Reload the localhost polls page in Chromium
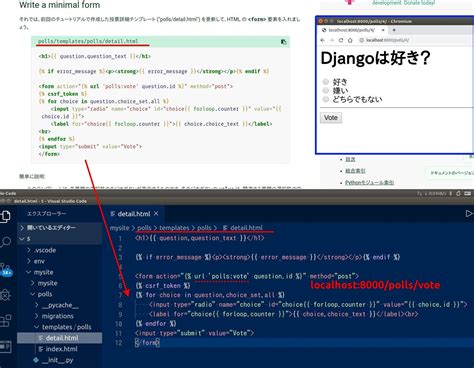474x368 pixels. point(341,40)
